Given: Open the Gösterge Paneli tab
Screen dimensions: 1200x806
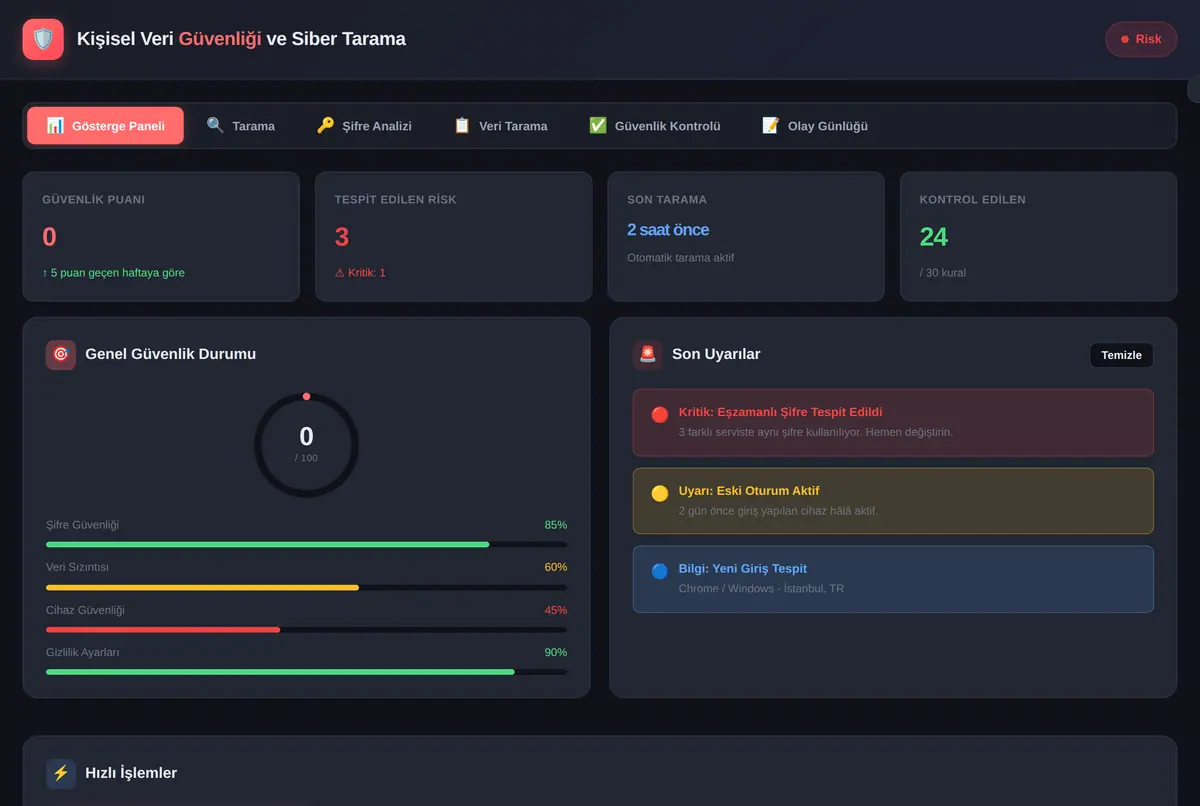Looking at the screenshot, I should point(105,126).
